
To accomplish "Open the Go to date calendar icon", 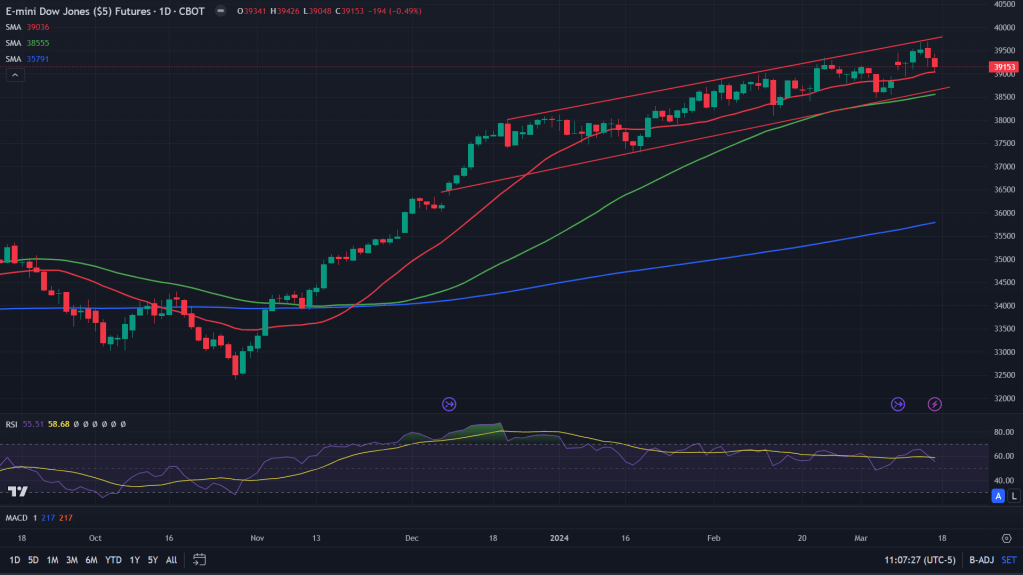I will [199, 559].
